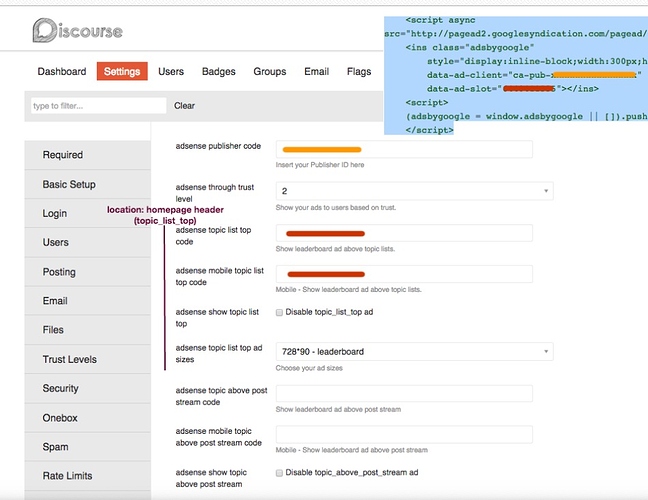Select the Login settings category

click(x=88, y=213)
